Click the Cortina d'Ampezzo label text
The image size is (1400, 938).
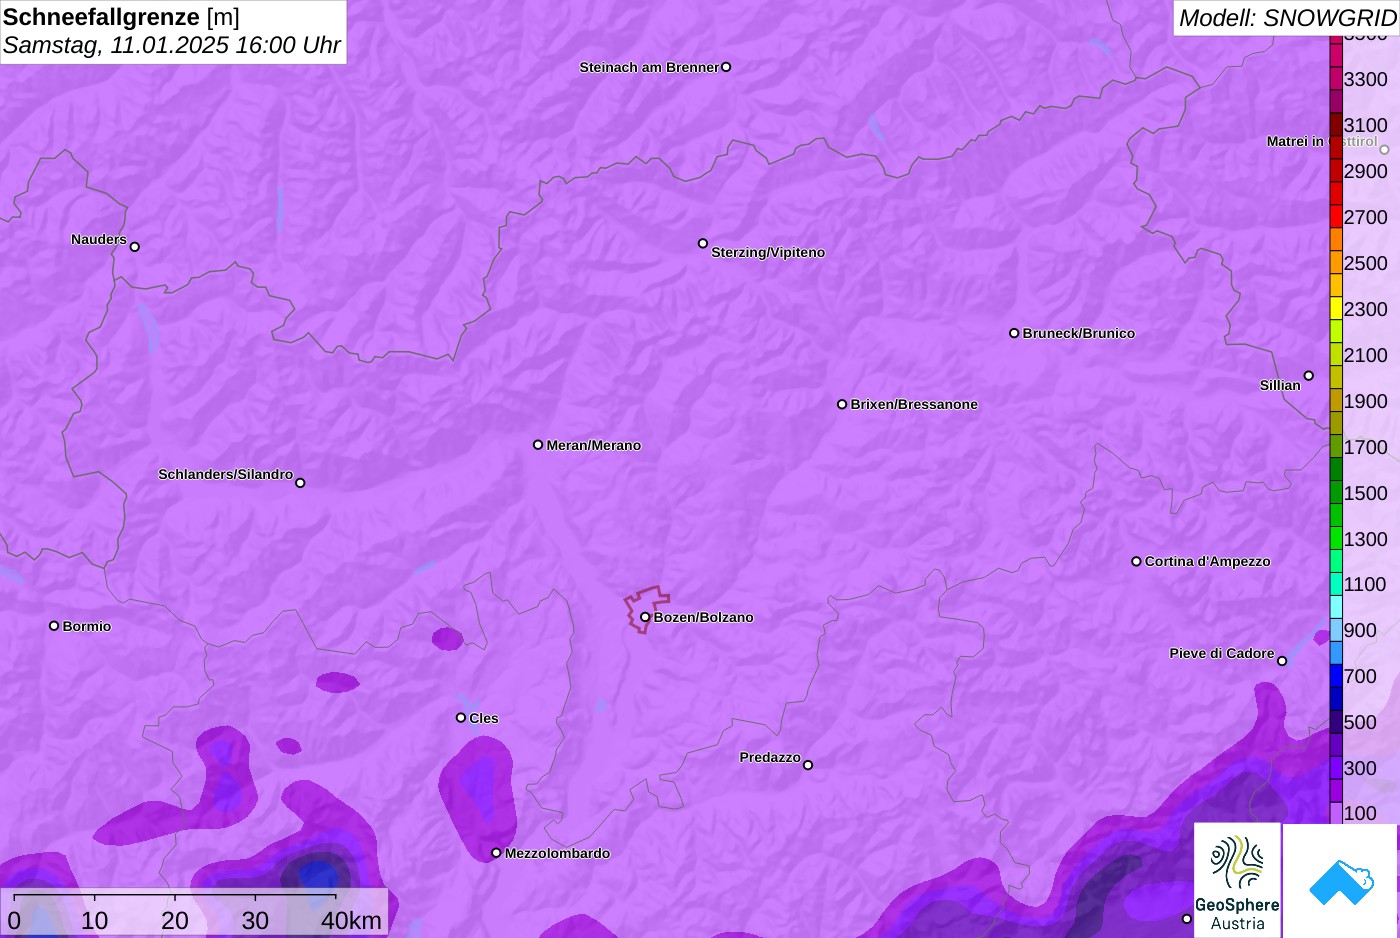[1208, 561]
